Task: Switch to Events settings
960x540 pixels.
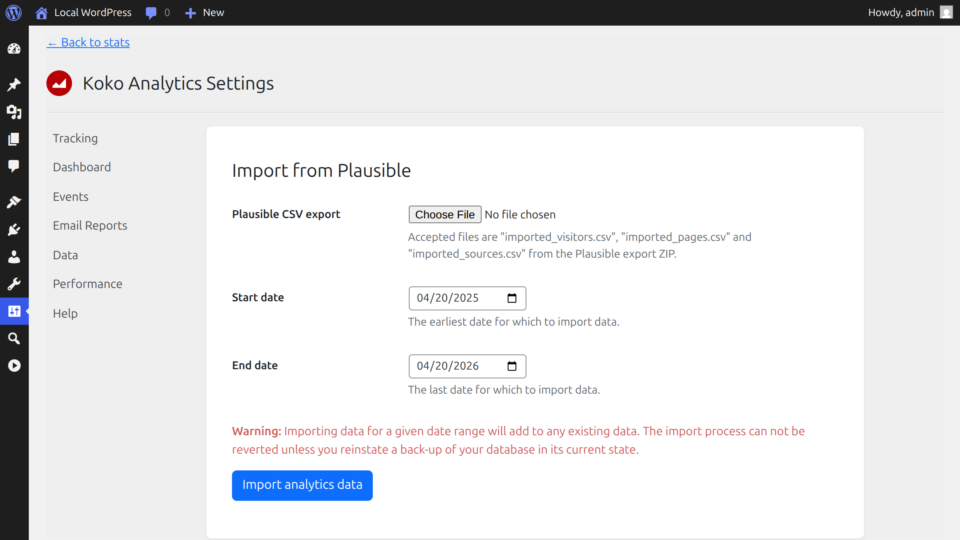Action: 70,197
